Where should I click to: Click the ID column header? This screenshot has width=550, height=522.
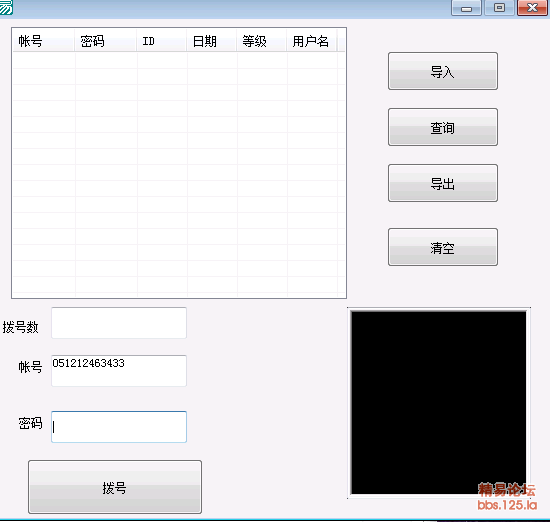coord(162,41)
